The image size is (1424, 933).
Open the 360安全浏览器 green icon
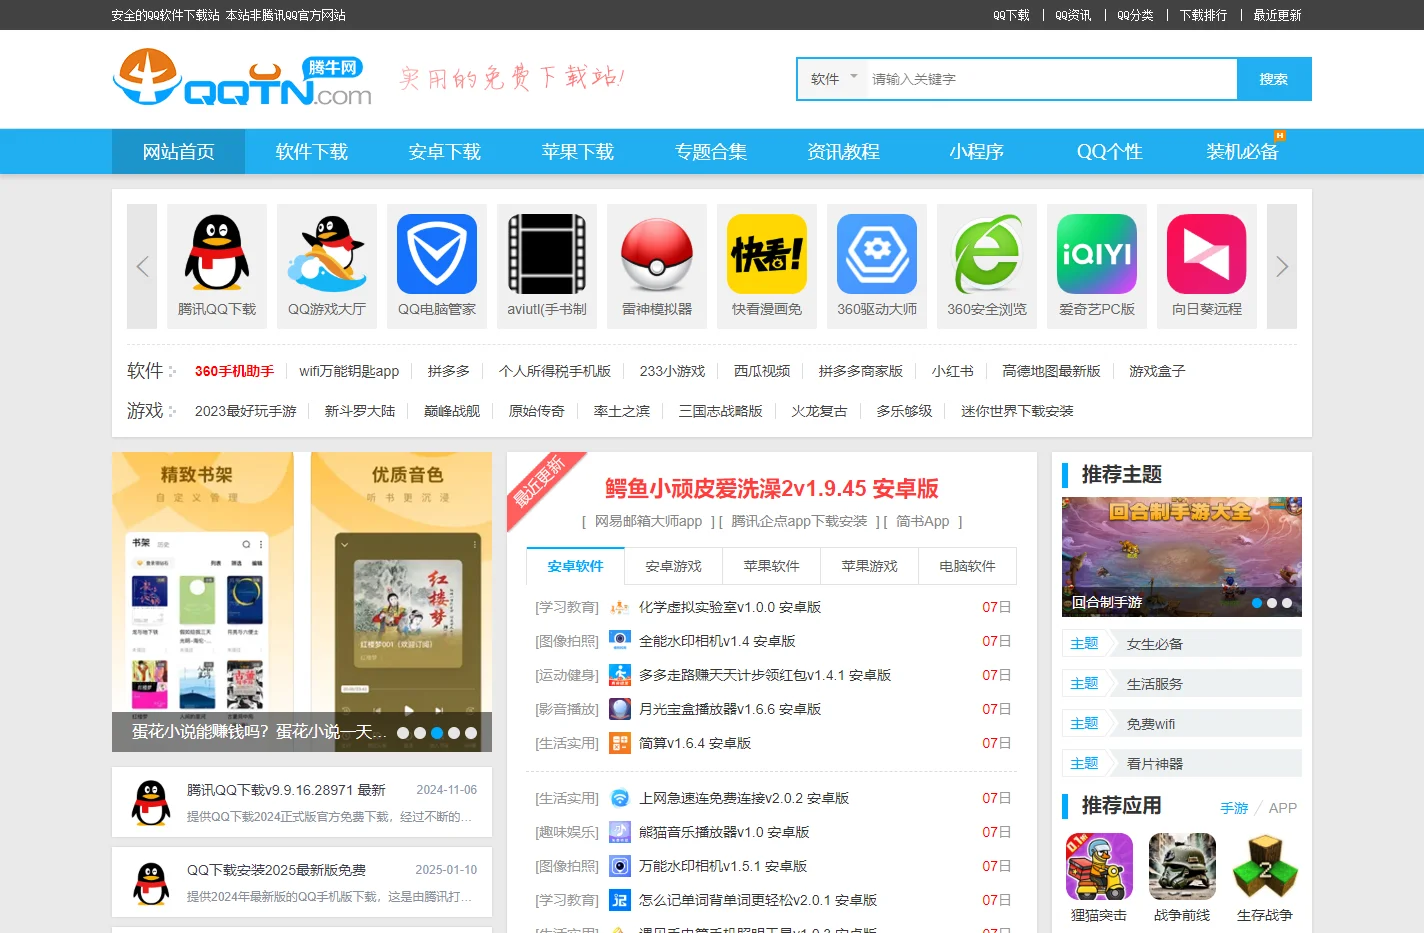click(987, 254)
